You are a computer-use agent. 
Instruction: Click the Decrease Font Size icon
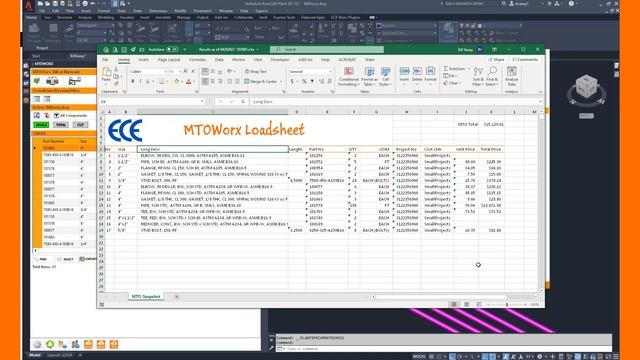193,71
